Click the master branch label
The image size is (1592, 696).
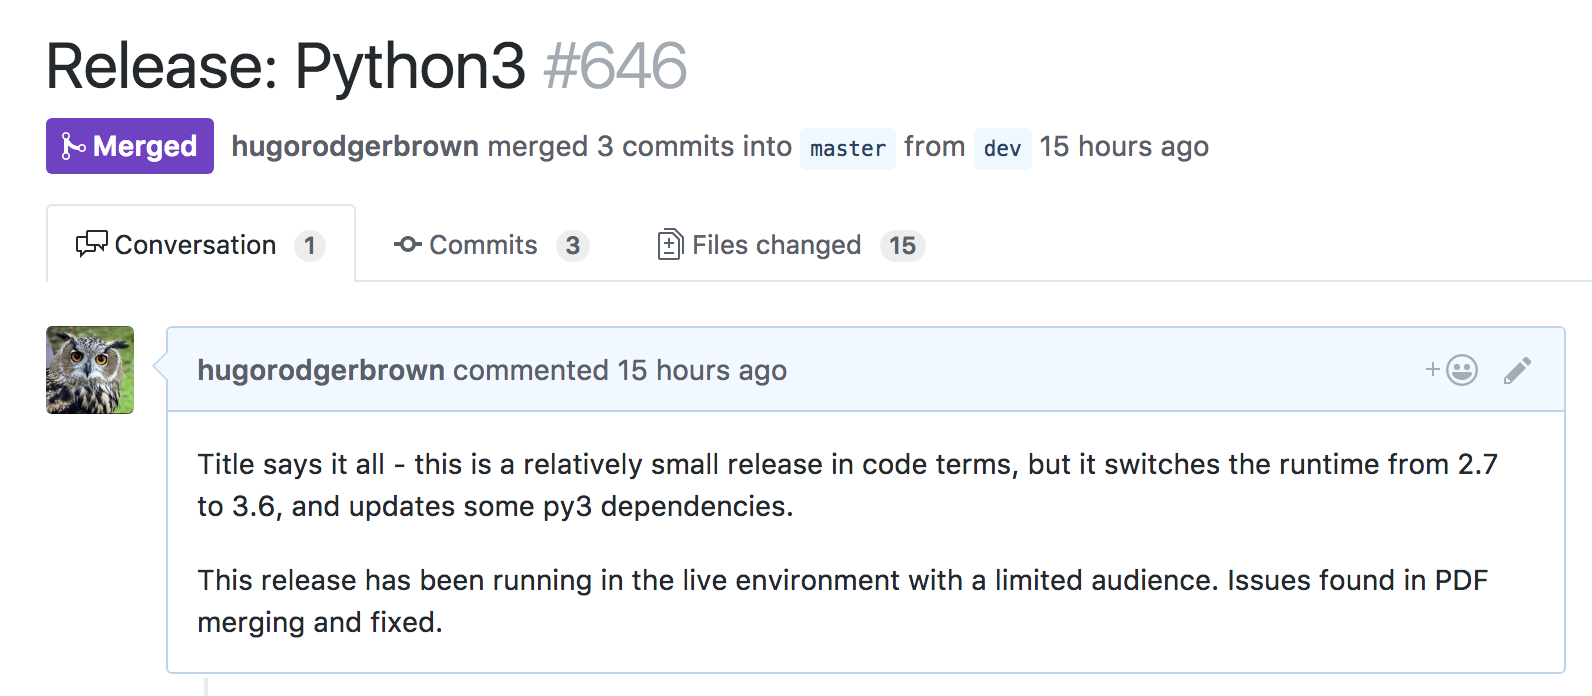click(847, 148)
